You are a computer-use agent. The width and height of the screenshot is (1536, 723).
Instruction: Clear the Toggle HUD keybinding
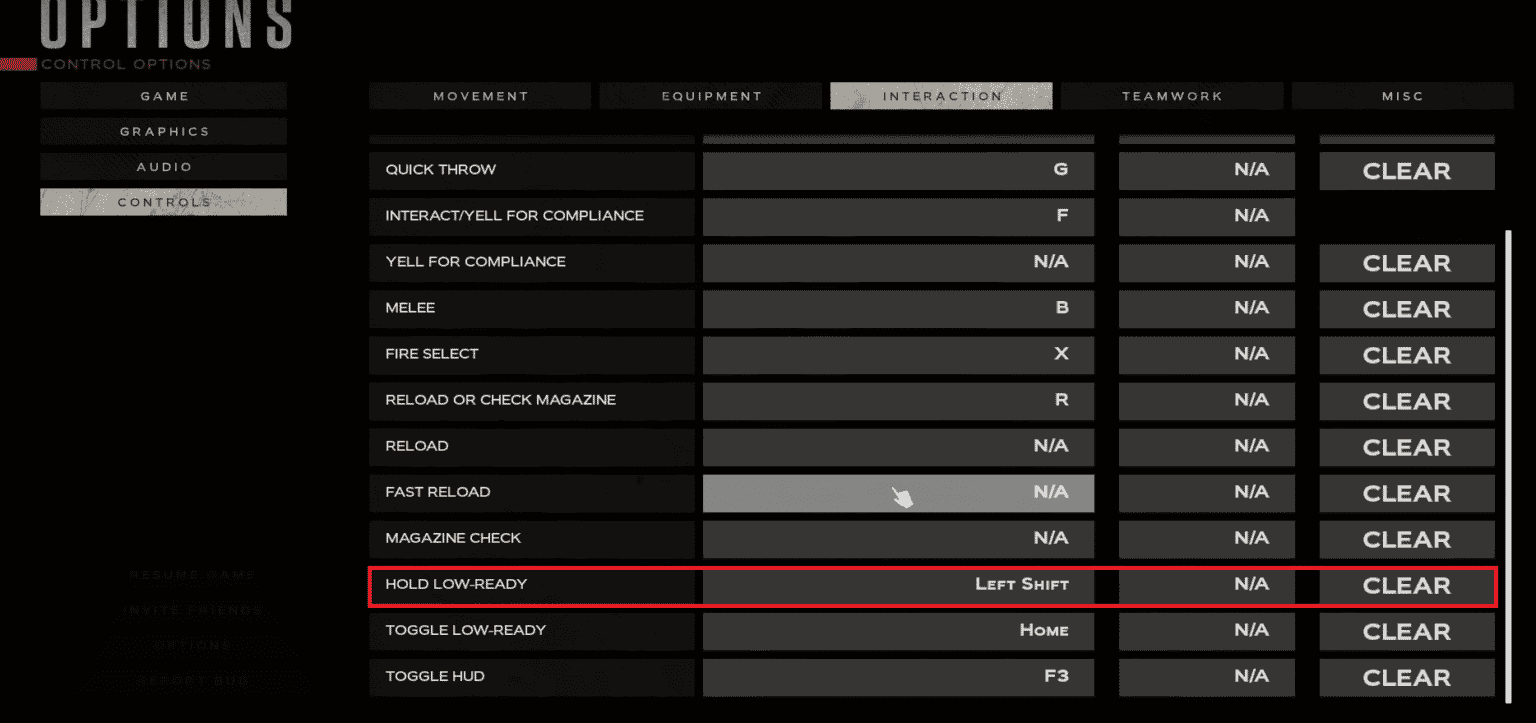pyautogui.click(x=1406, y=678)
